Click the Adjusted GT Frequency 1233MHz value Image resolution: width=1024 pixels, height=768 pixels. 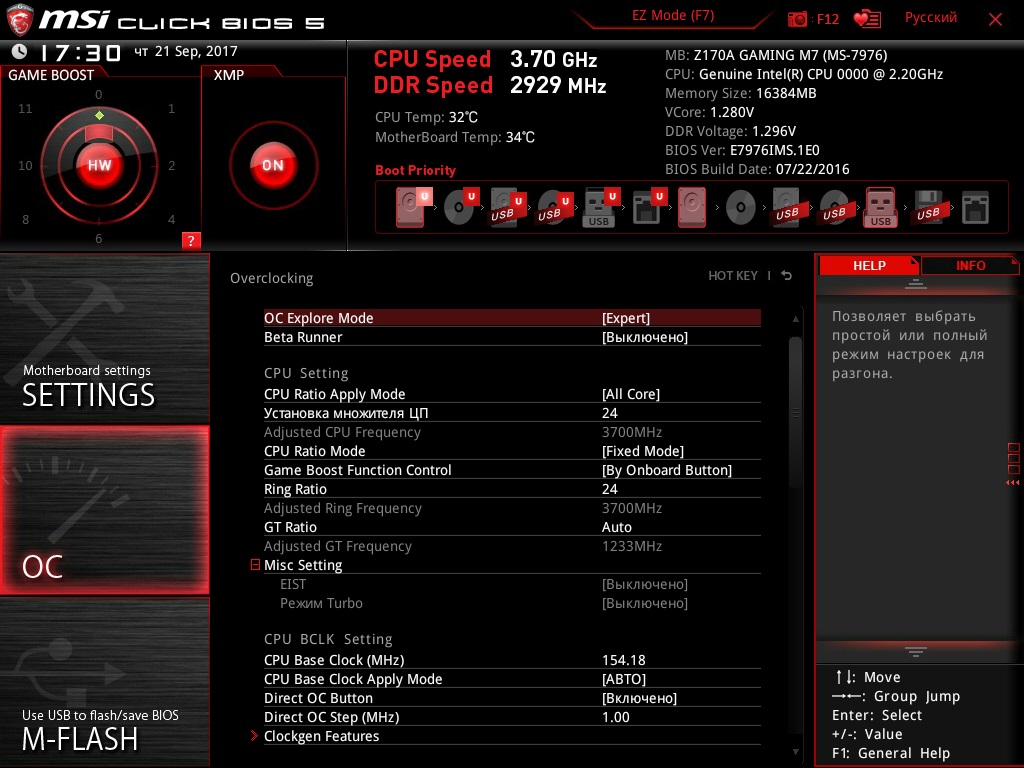click(632, 546)
